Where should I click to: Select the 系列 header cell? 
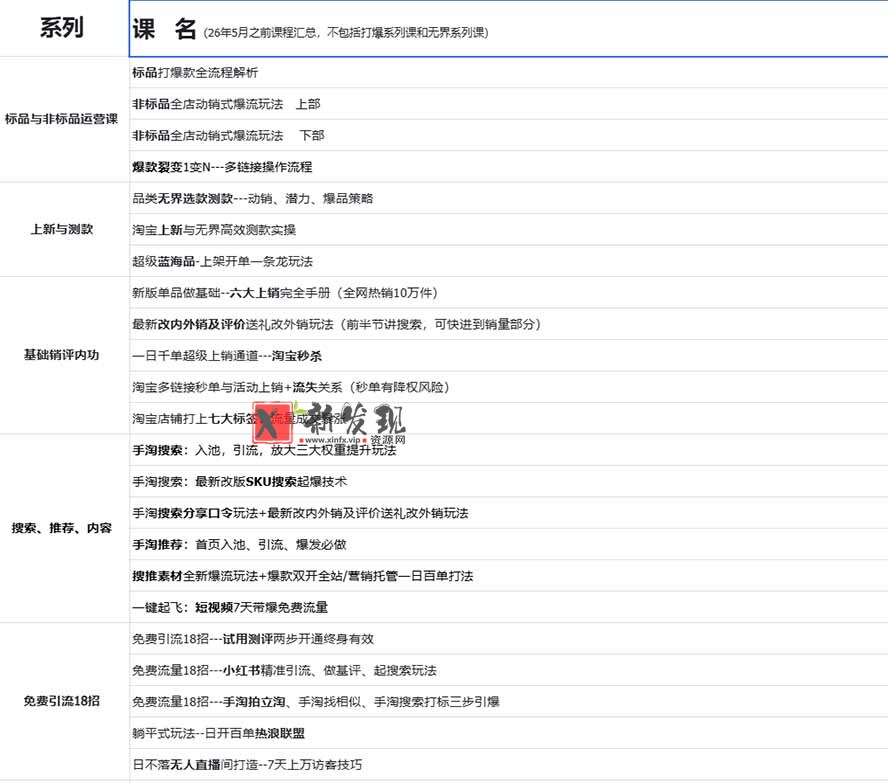(x=64, y=28)
